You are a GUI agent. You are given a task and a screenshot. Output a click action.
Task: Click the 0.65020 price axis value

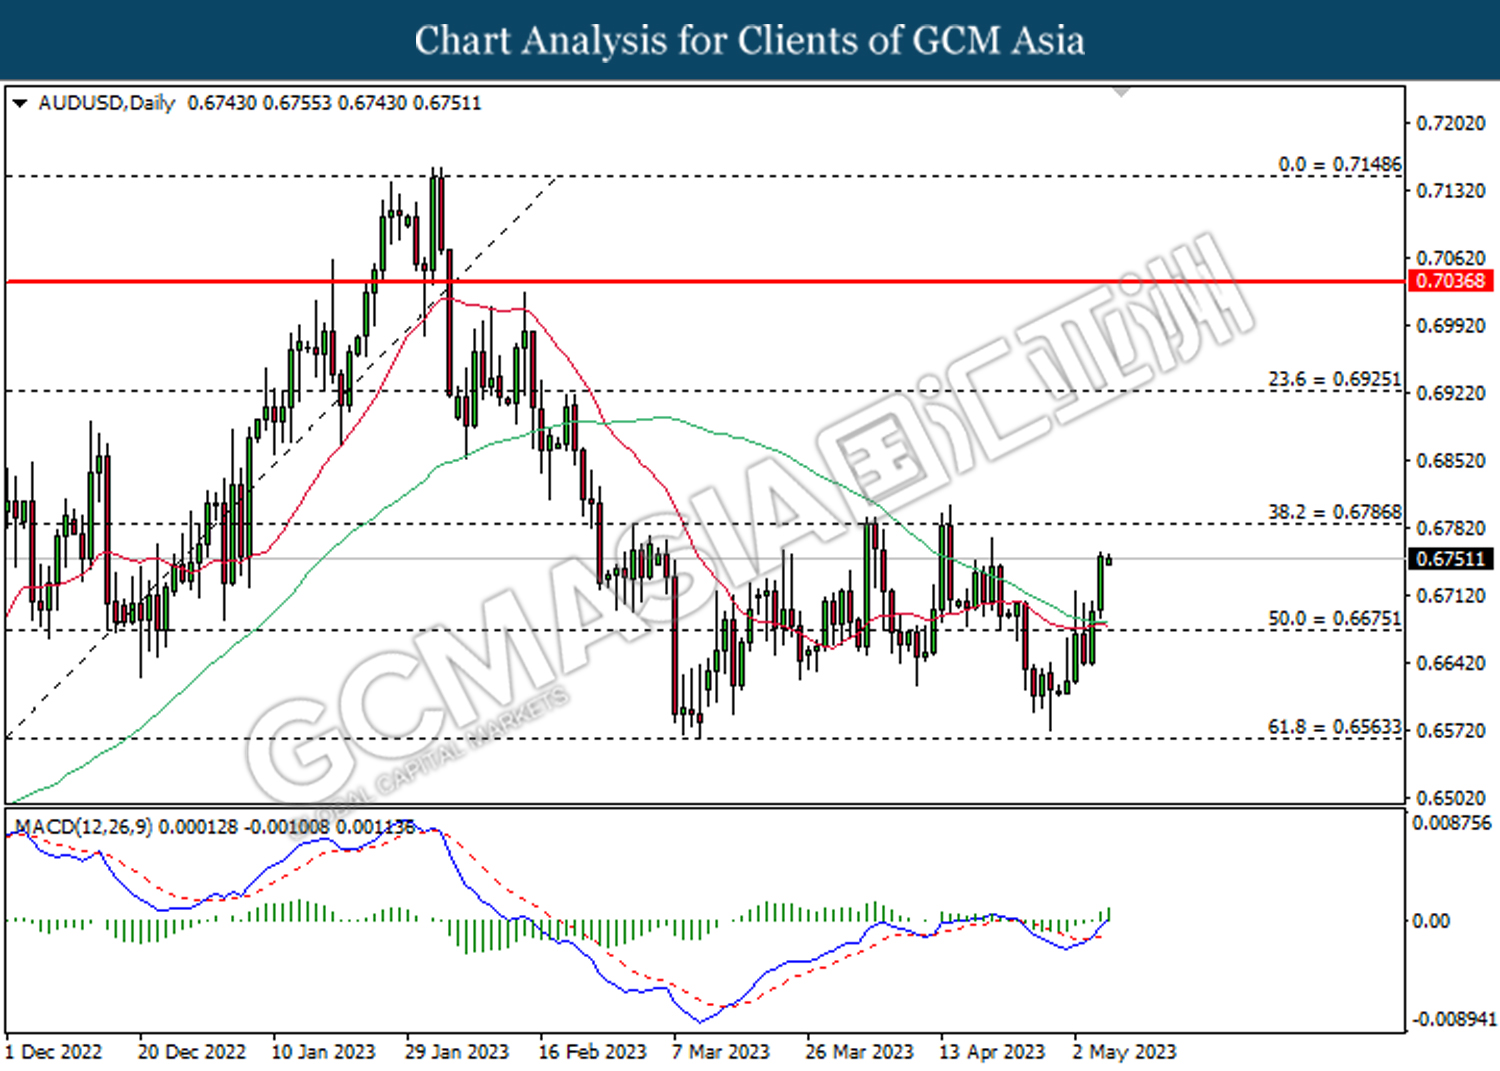click(1451, 797)
